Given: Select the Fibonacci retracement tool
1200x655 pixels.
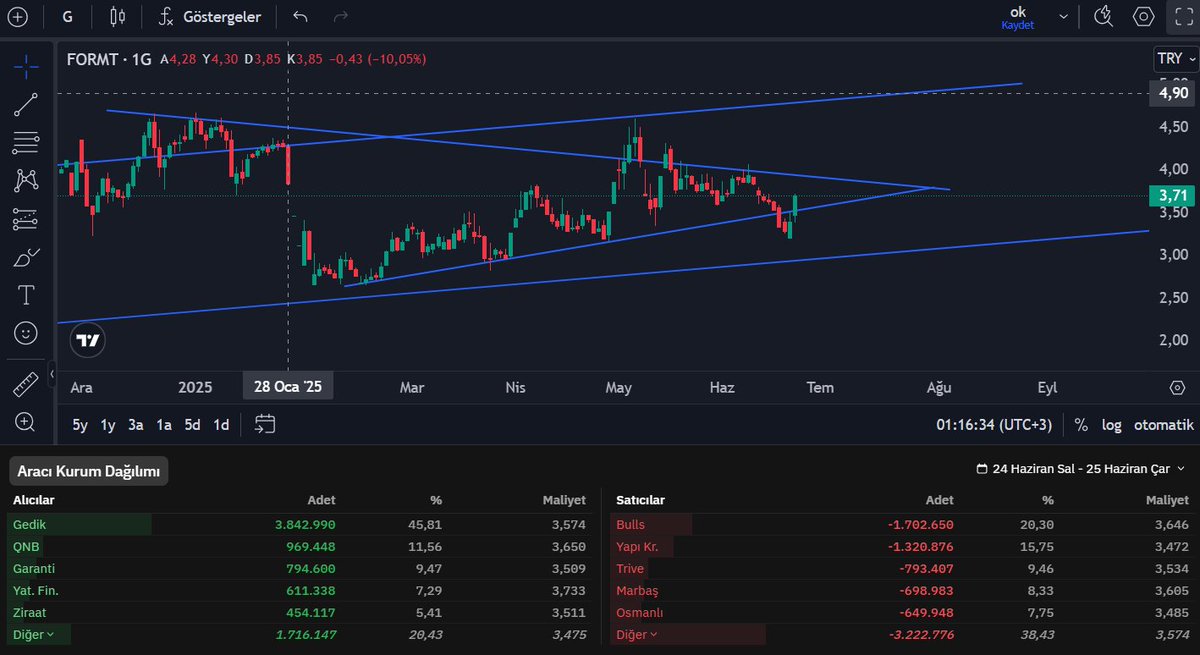Looking at the screenshot, I should coord(26,143).
